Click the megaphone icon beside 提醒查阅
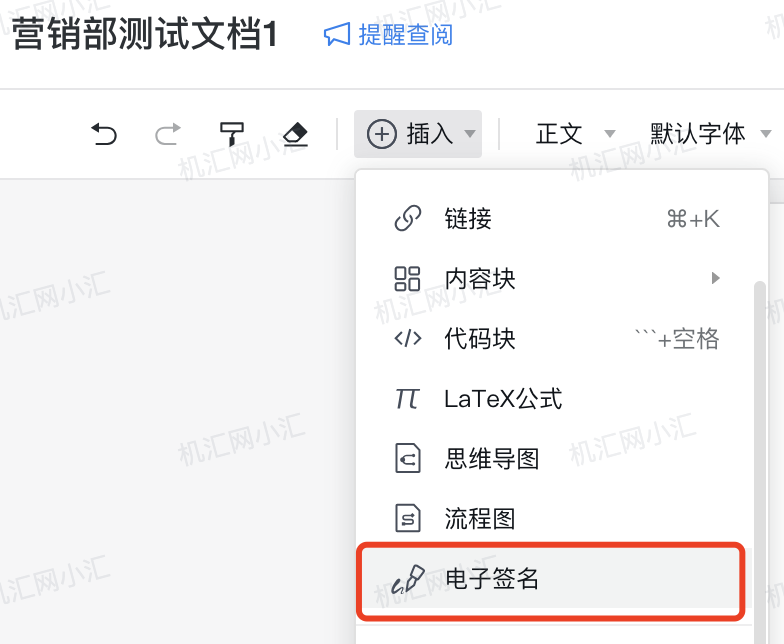The height and width of the screenshot is (644, 784). click(x=337, y=34)
